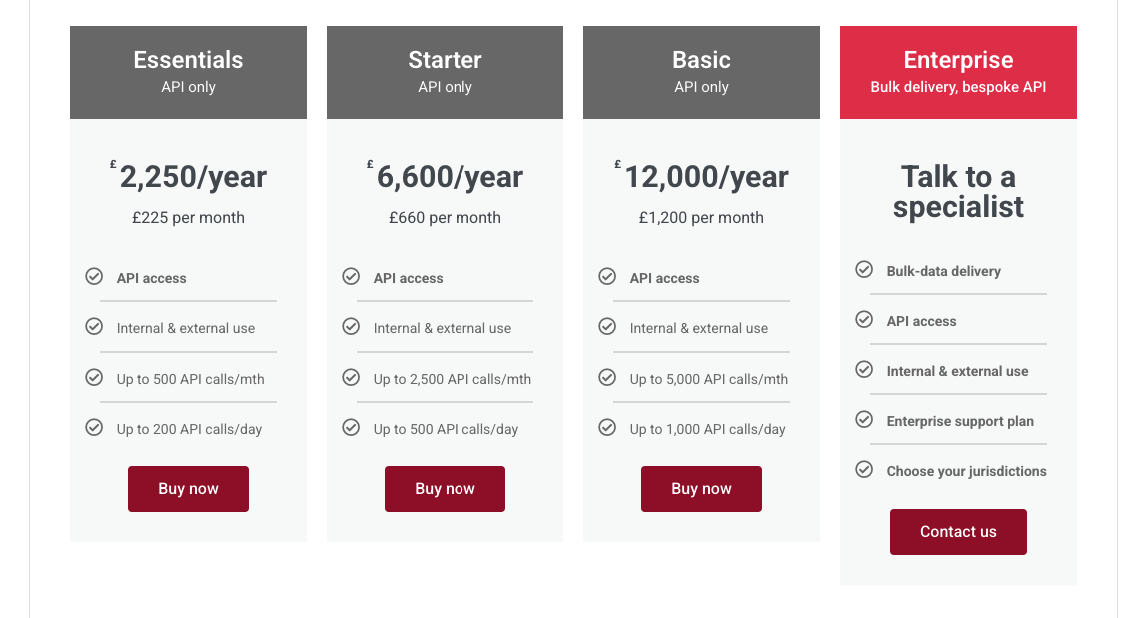Select the Enterprise plan red header
The height and width of the screenshot is (618, 1132).
point(958,72)
